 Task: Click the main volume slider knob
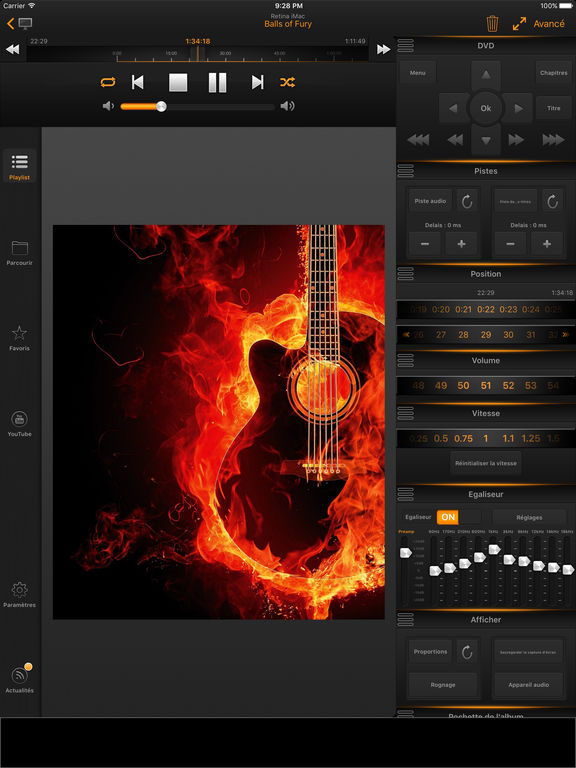pos(161,106)
